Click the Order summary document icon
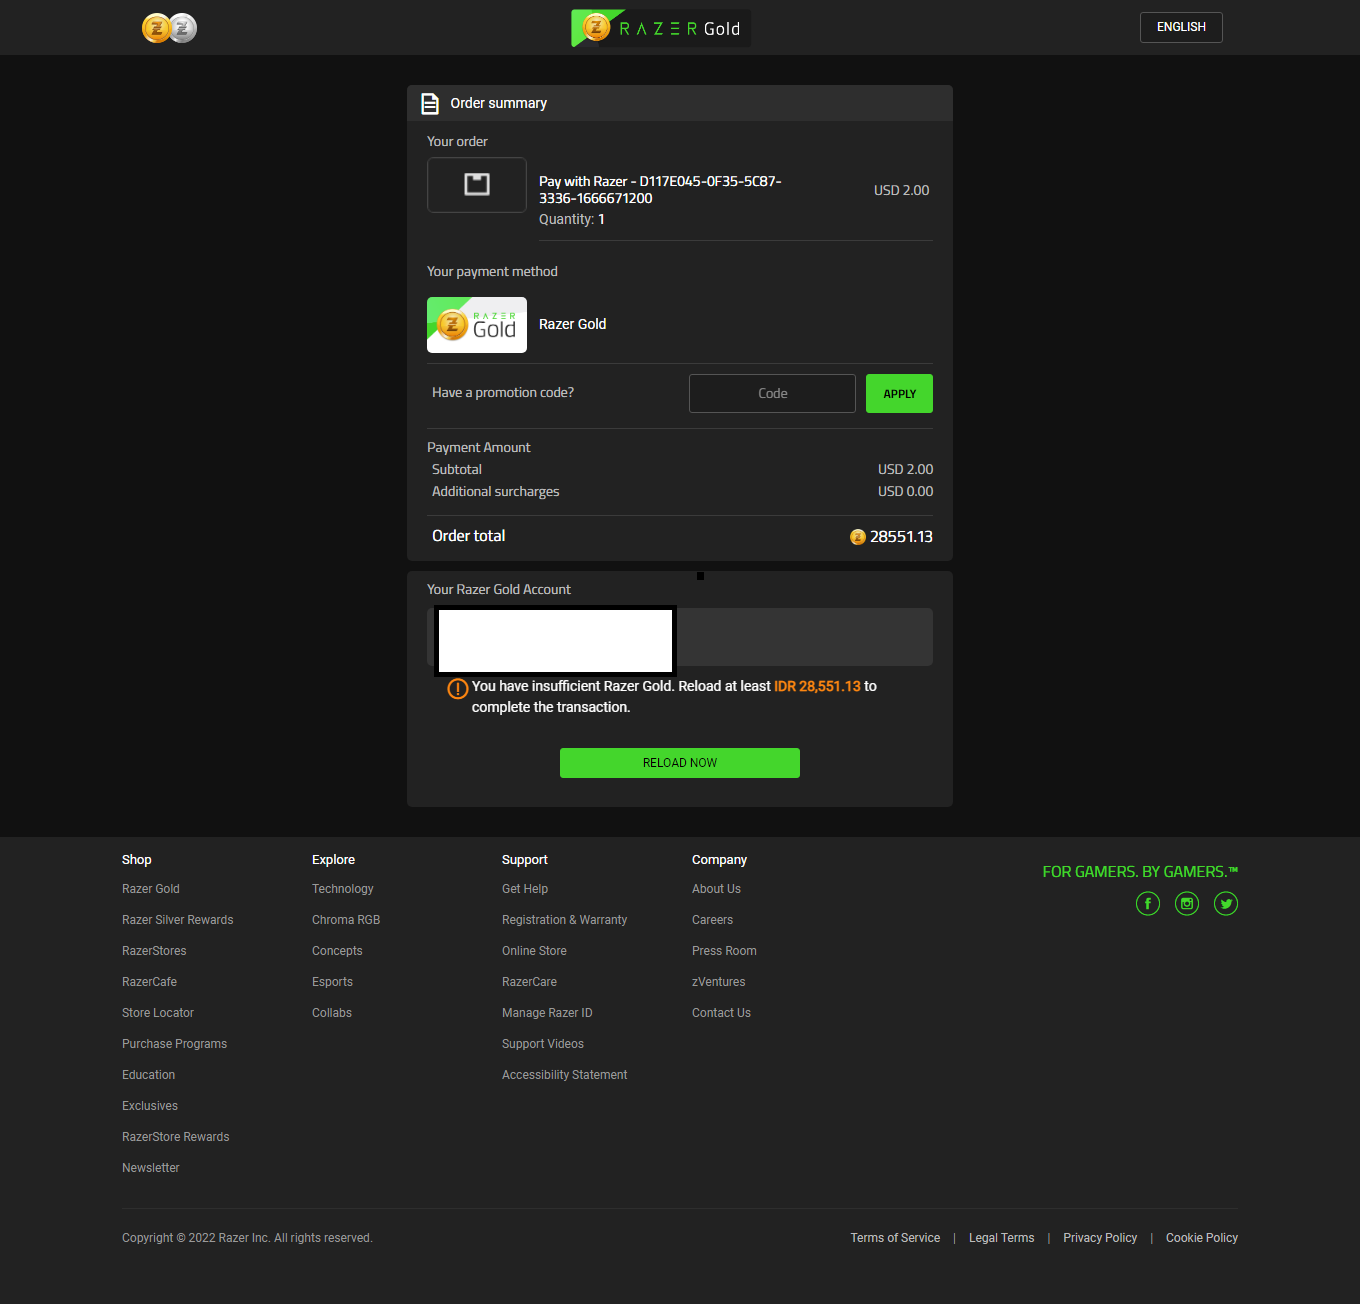The width and height of the screenshot is (1360, 1304). coord(430,103)
